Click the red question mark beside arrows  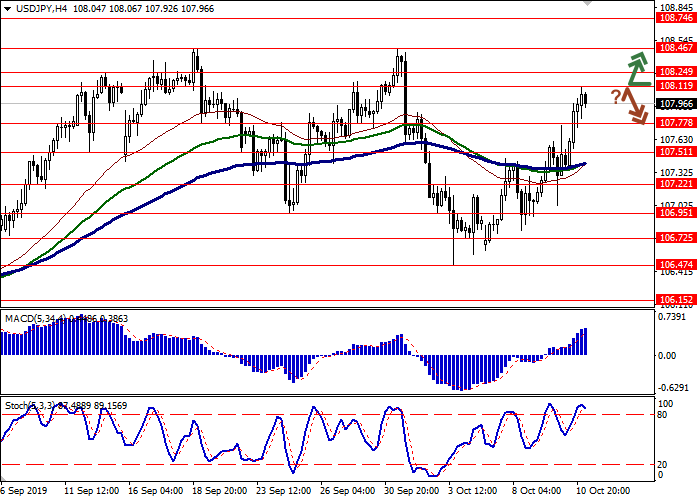coord(616,98)
